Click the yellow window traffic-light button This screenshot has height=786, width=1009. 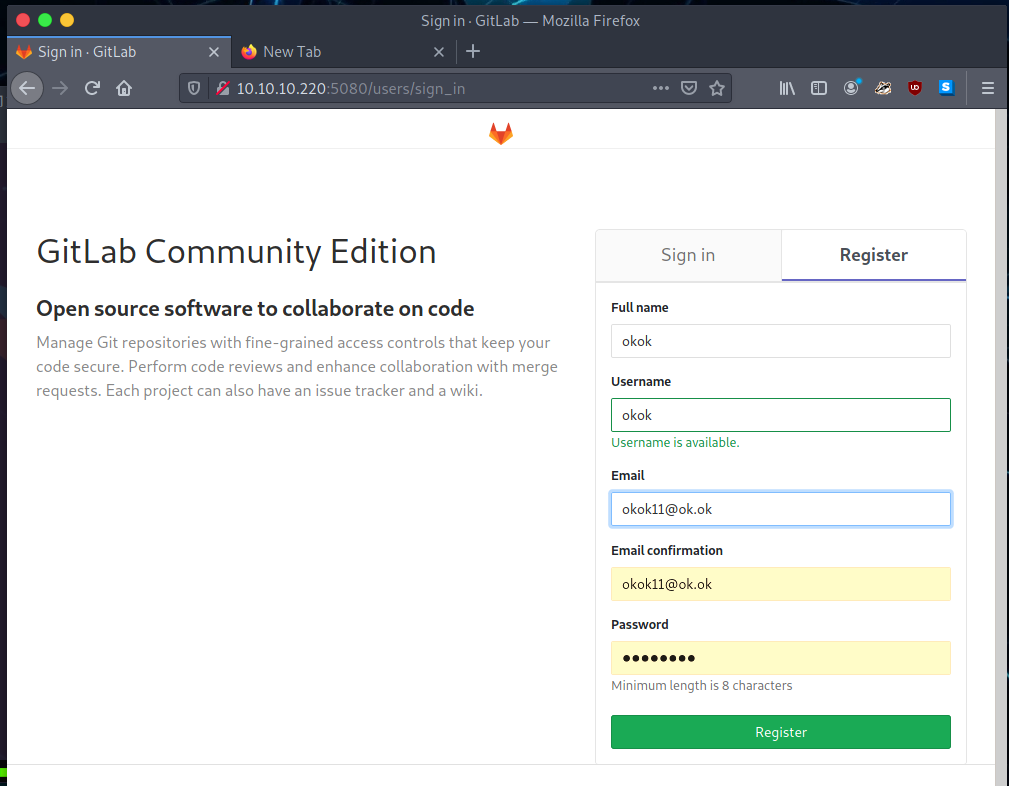[x=67, y=20]
